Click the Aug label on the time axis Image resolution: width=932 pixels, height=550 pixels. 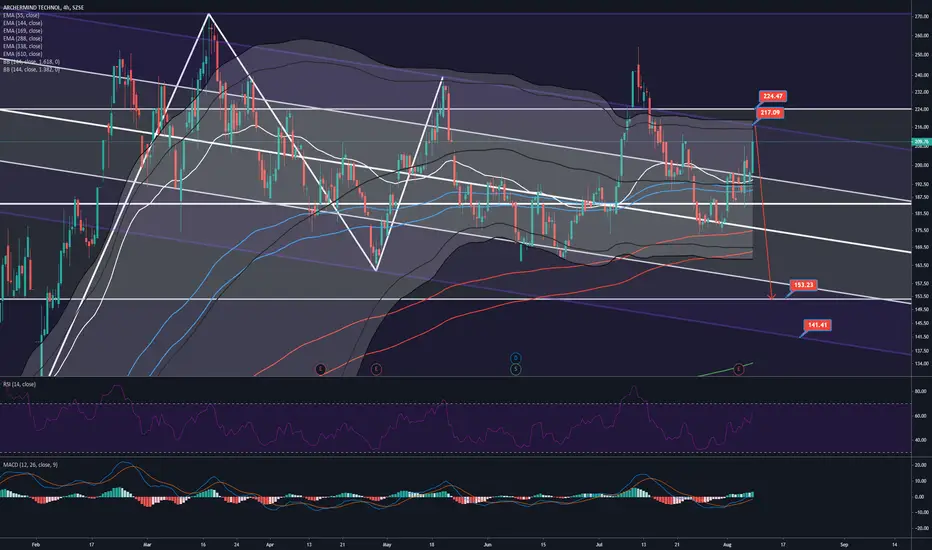(728, 544)
